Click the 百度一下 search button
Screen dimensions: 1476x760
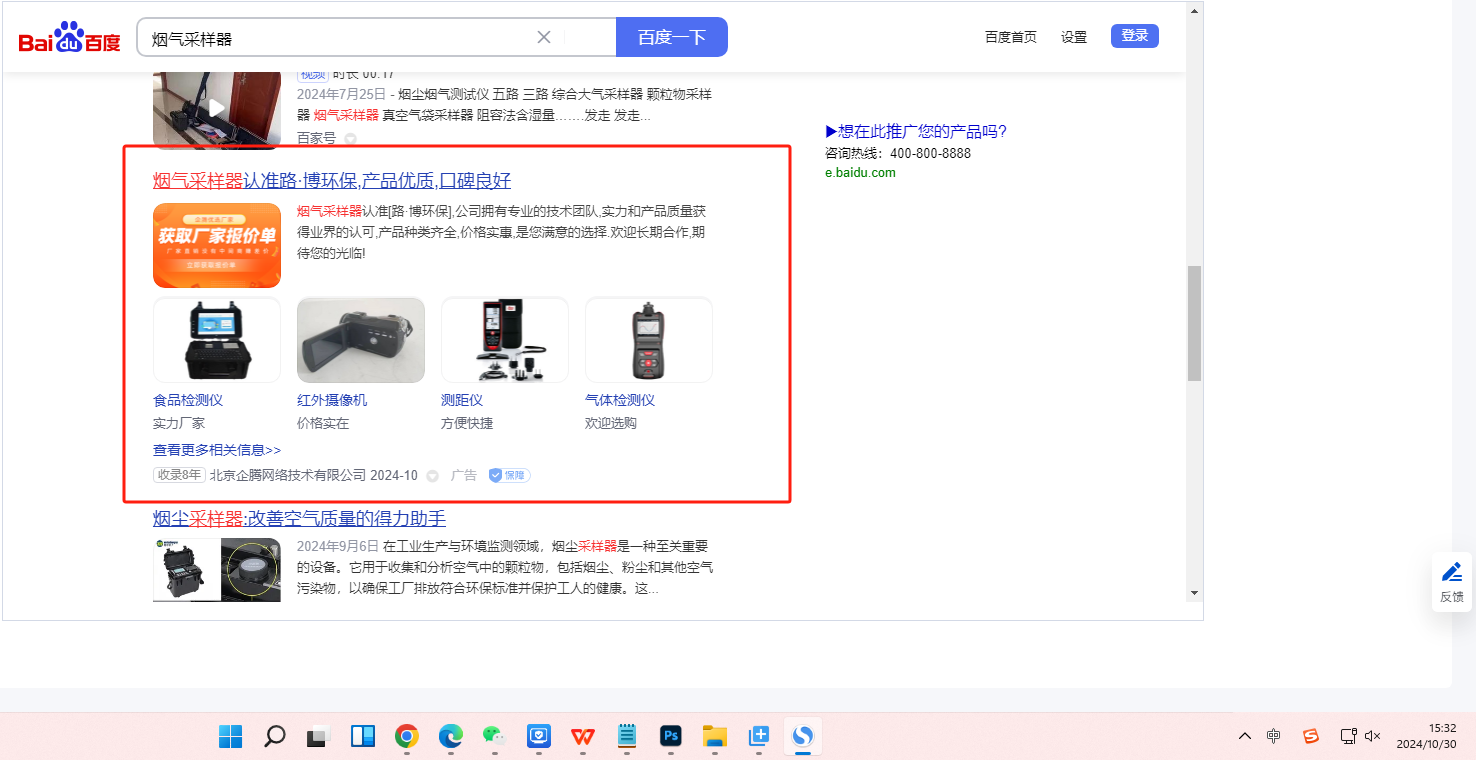click(672, 37)
